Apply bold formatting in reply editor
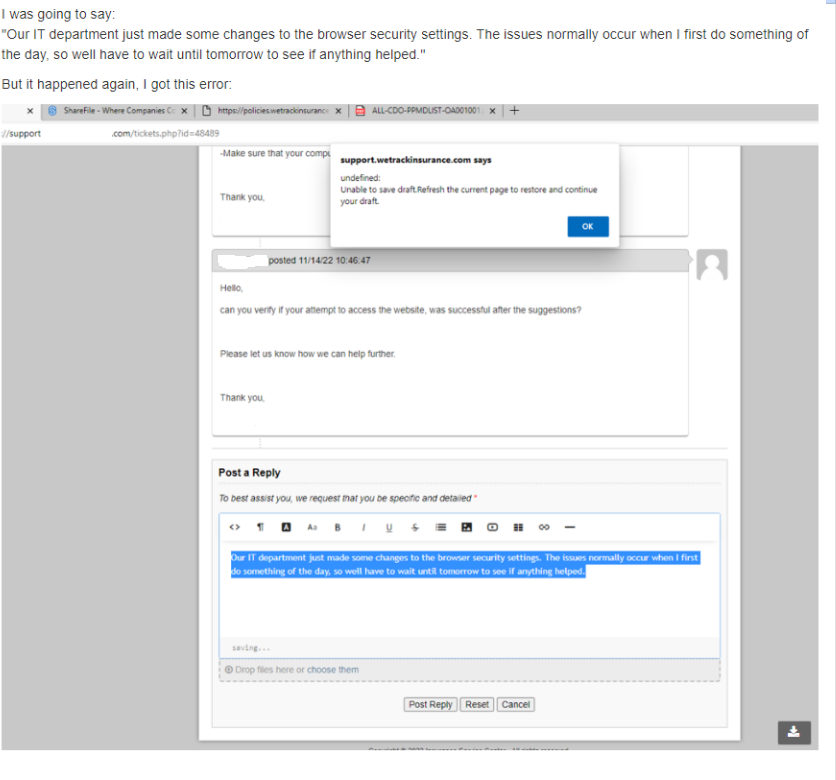Viewport: 836px width, 780px height. pos(338,527)
